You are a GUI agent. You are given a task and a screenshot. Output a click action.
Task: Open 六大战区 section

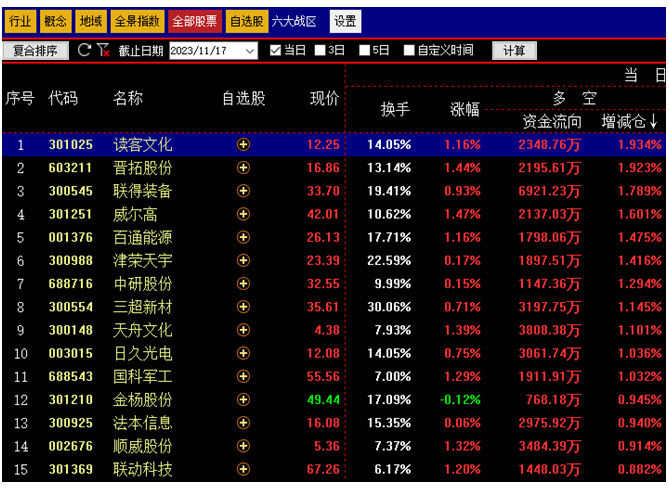coord(294,21)
